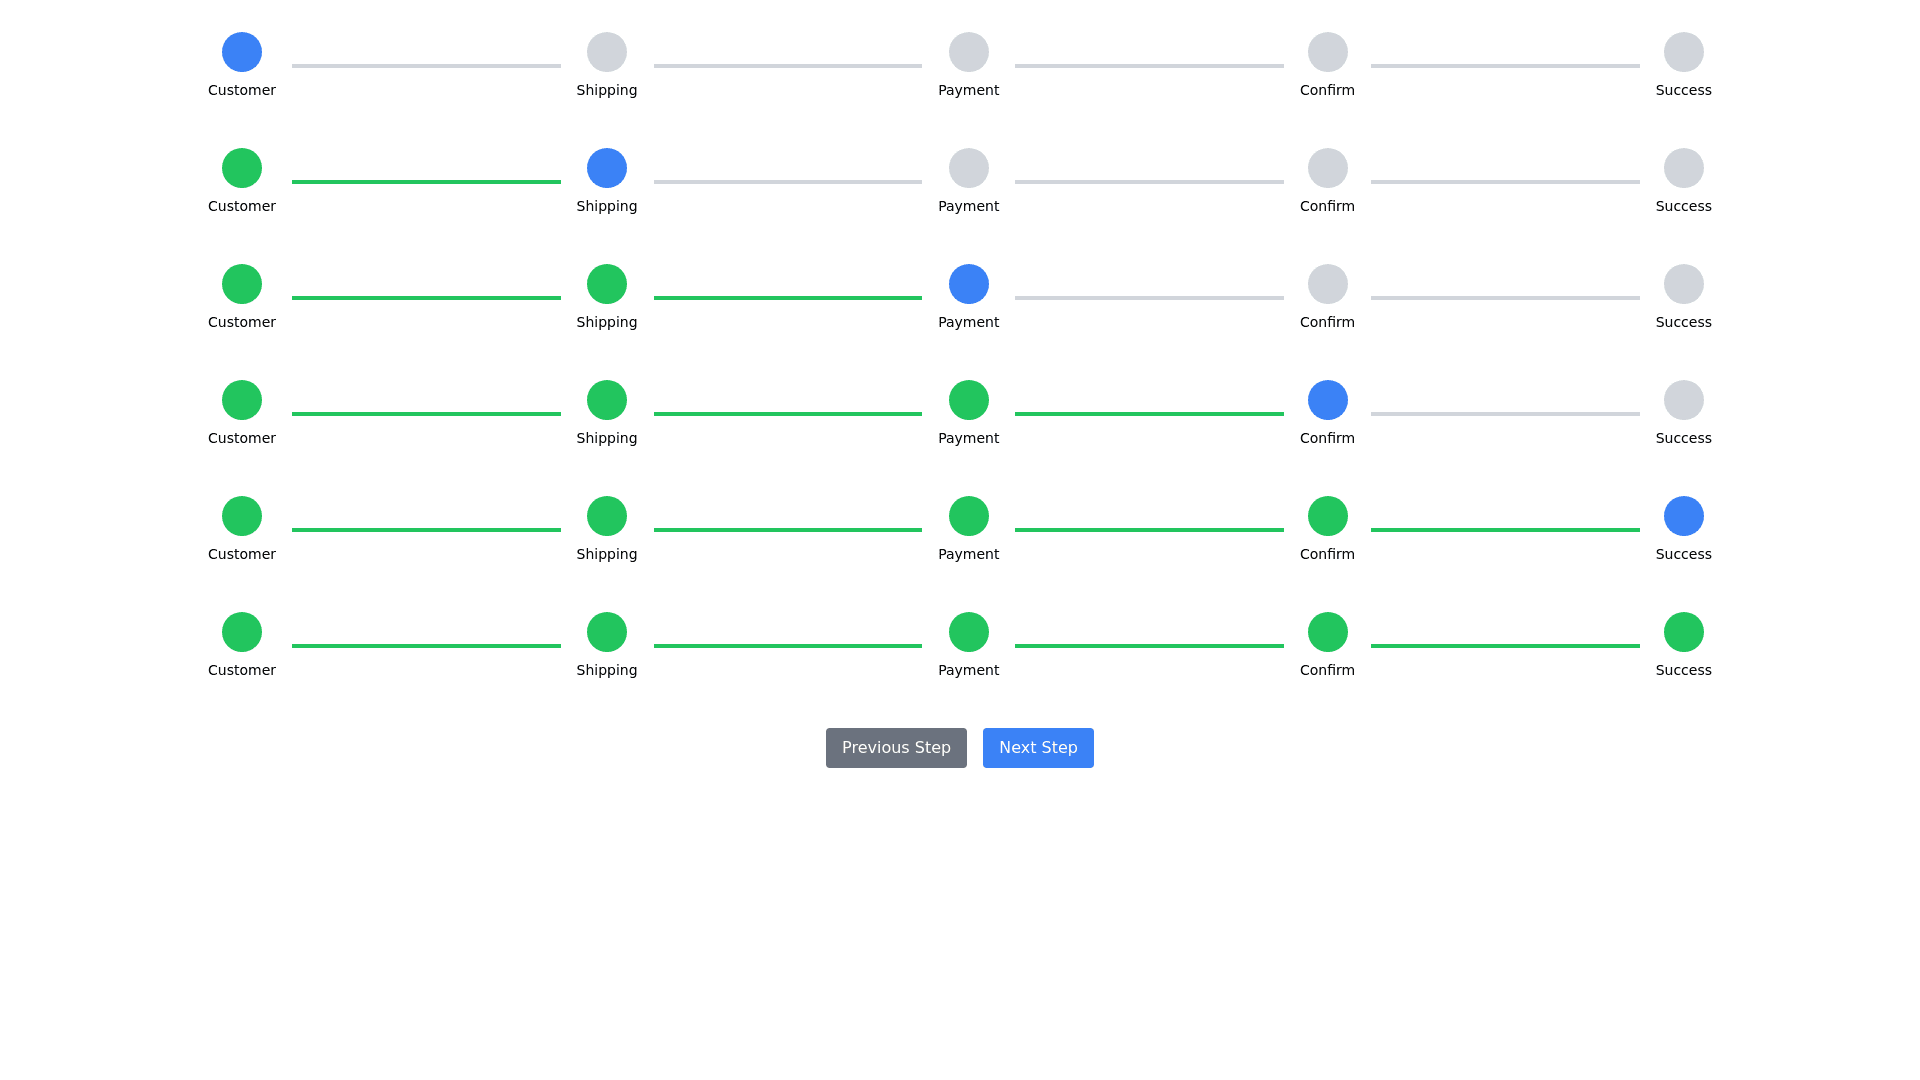Click the green Success circle in last row
The height and width of the screenshot is (1080, 1920).
pos(1684,632)
